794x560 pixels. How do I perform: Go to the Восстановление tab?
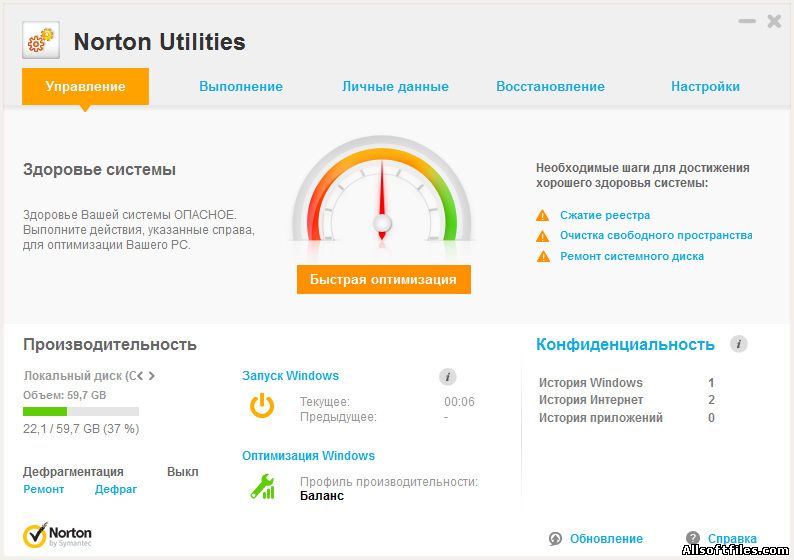tap(550, 86)
